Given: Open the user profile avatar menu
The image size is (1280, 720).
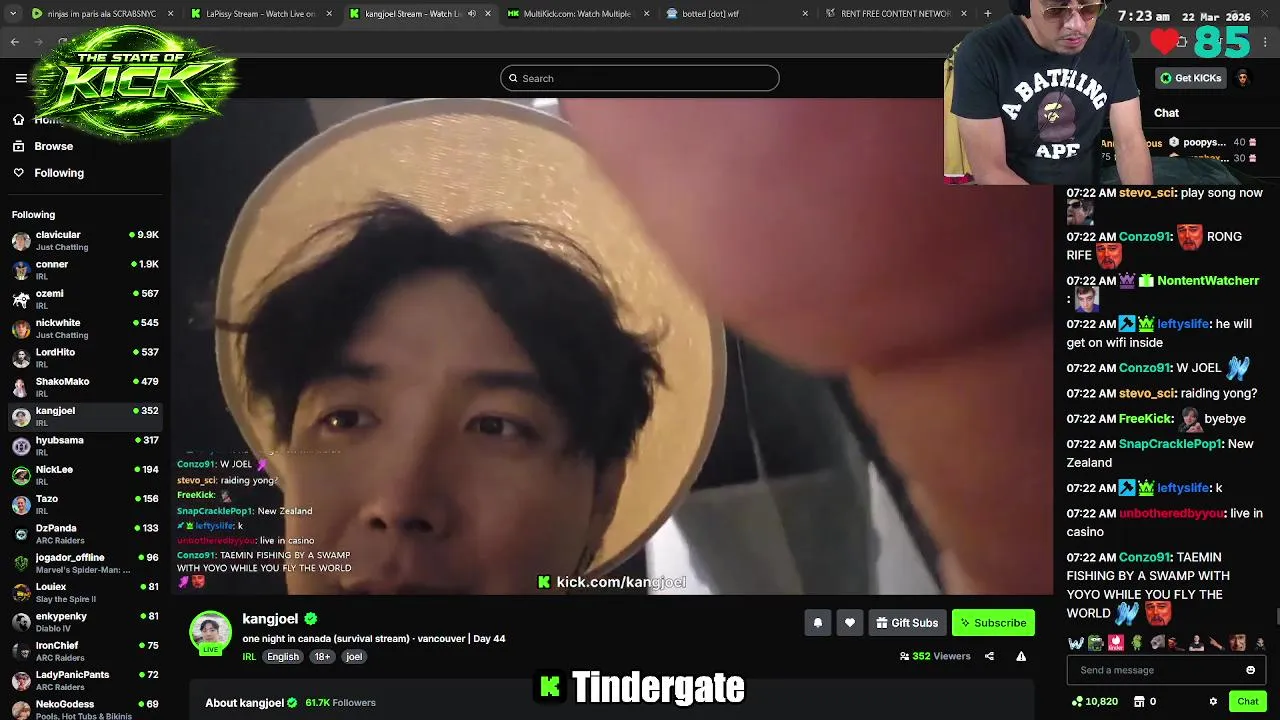Looking at the screenshot, I should tap(1243, 78).
